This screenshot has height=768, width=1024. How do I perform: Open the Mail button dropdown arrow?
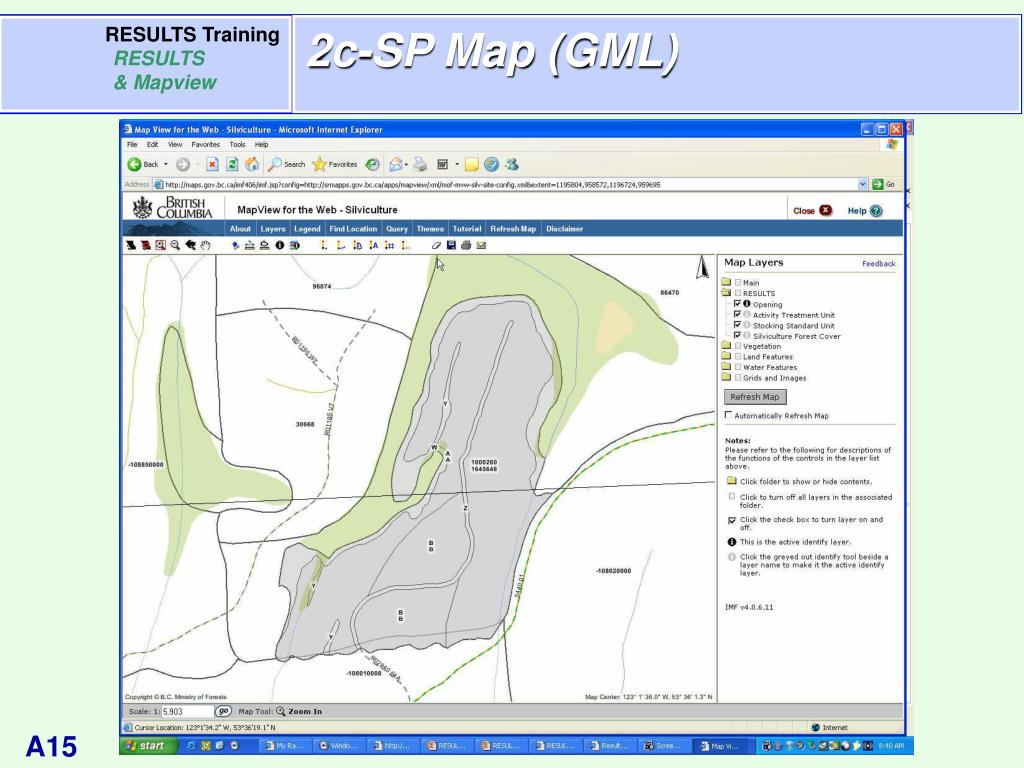[406, 165]
